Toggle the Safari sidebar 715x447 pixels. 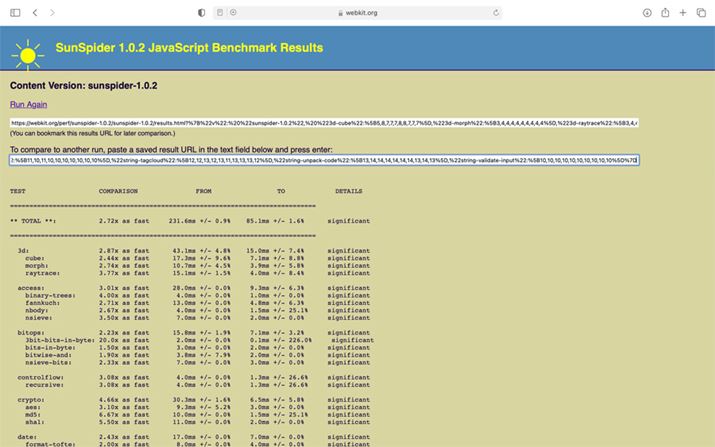click(15, 13)
